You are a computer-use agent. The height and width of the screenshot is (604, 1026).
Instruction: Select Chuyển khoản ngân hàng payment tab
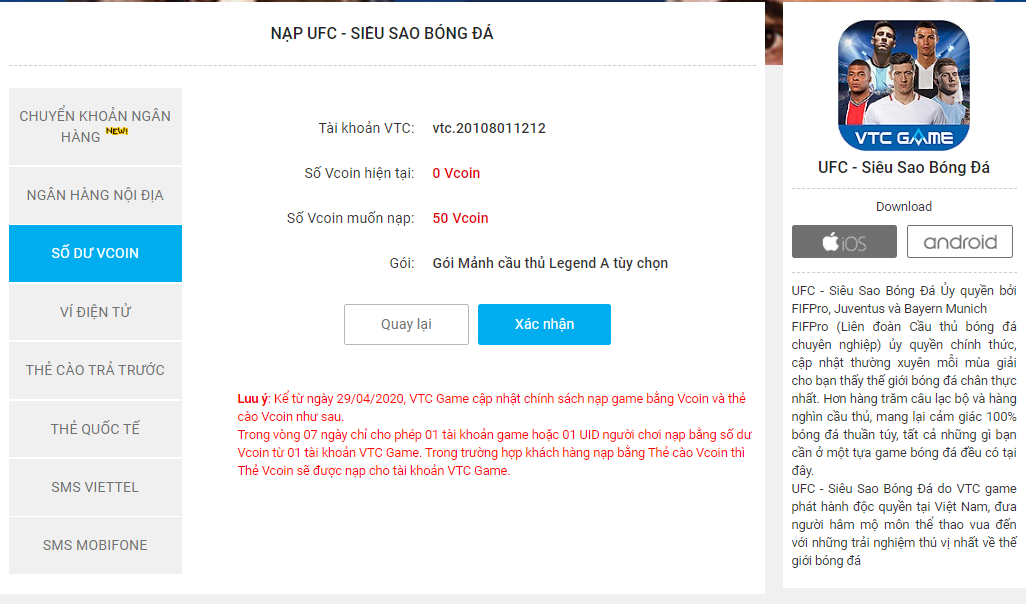96,126
